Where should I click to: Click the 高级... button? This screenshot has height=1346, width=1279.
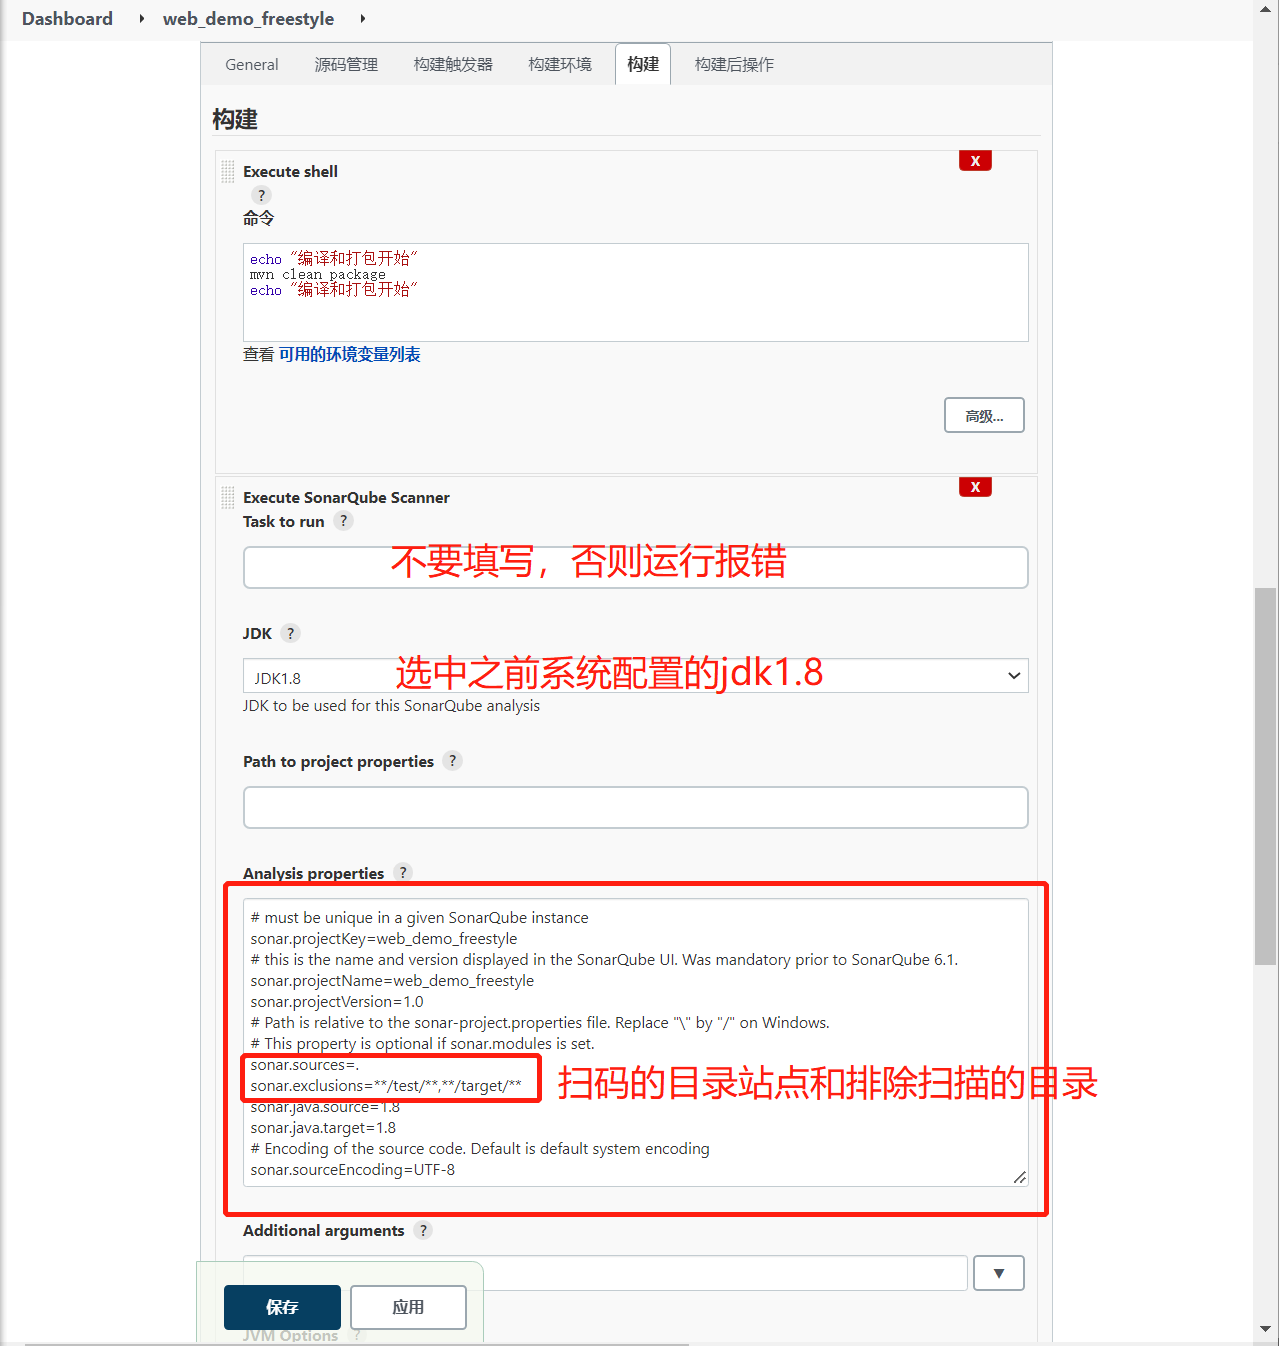click(984, 415)
